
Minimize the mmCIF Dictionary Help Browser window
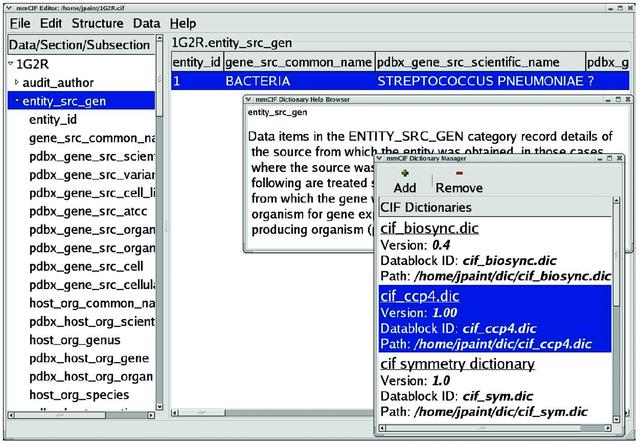608,100
